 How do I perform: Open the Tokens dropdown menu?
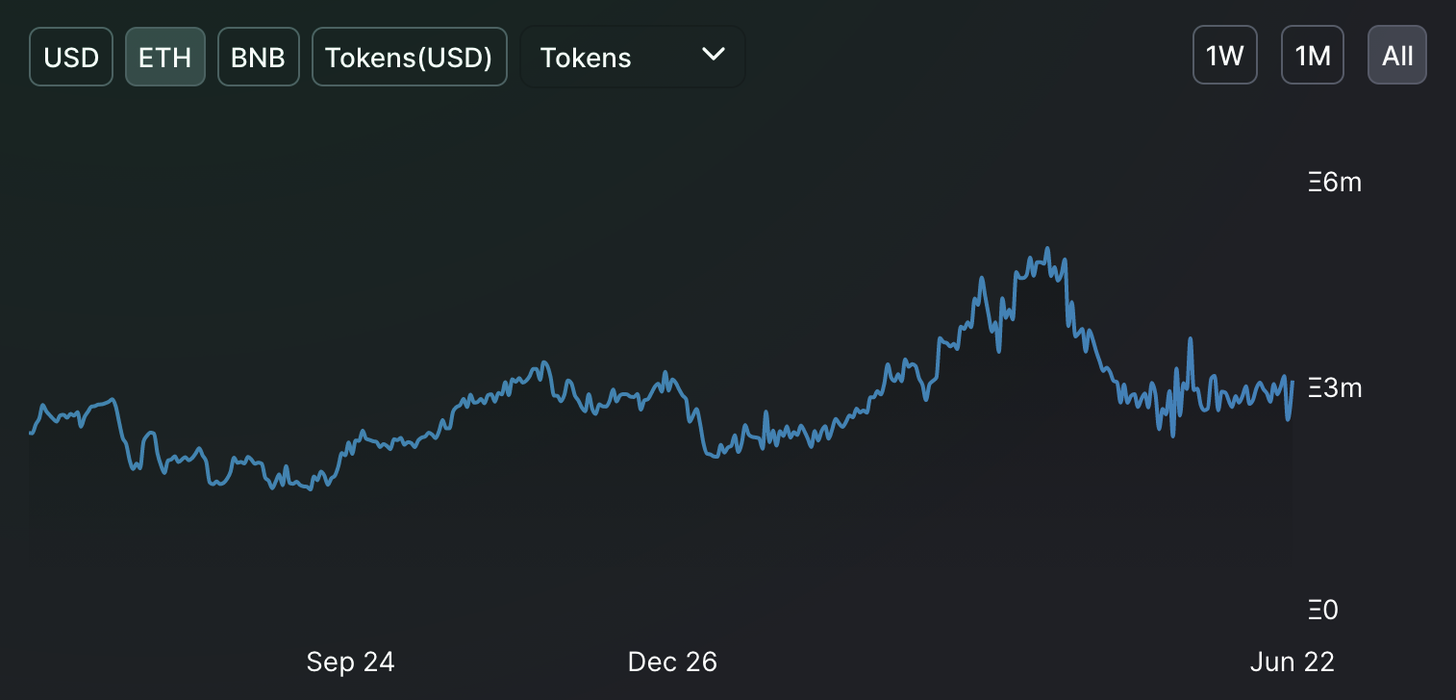click(x=632, y=57)
